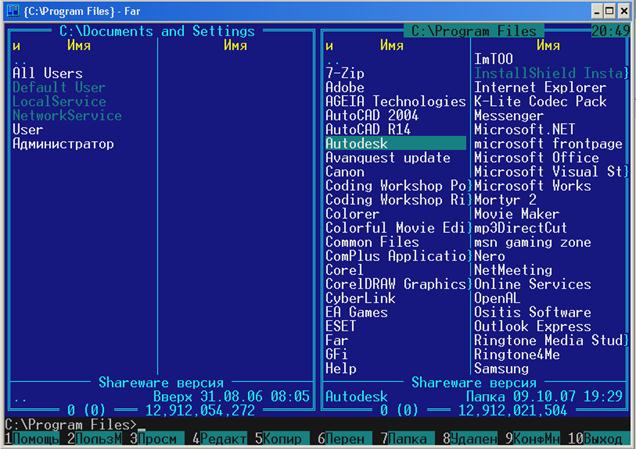The height and width of the screenshot is (449, 636).
Task: Select All Users folder in left panel
Action: click(x=47, y=73)
